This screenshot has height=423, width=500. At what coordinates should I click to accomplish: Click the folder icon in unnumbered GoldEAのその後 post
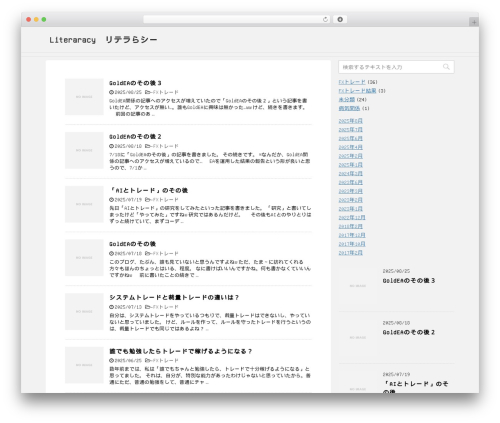[147, 253]
